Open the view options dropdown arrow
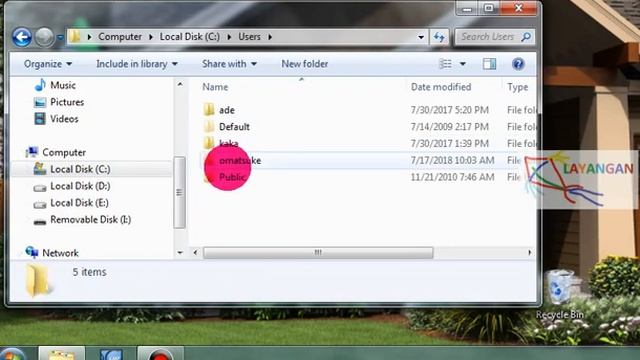Screen dimensions: 640x360 click(x=462, y=64)
